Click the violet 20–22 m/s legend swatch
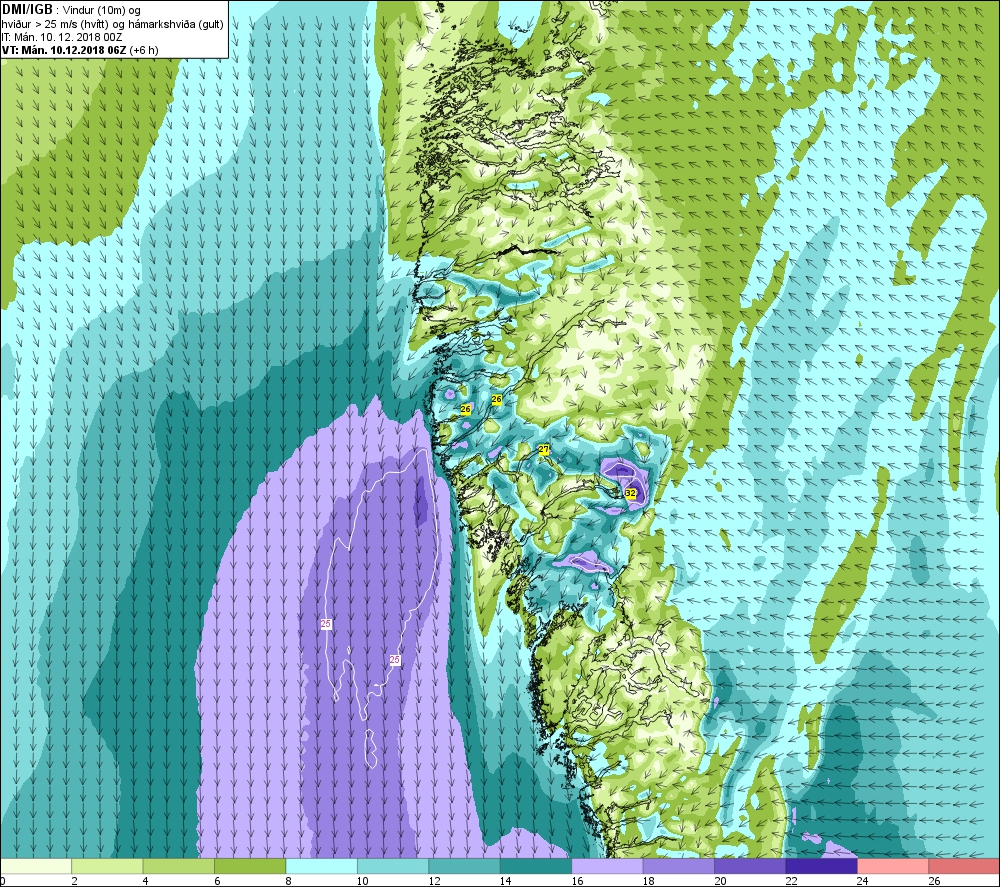 [750, 866]
